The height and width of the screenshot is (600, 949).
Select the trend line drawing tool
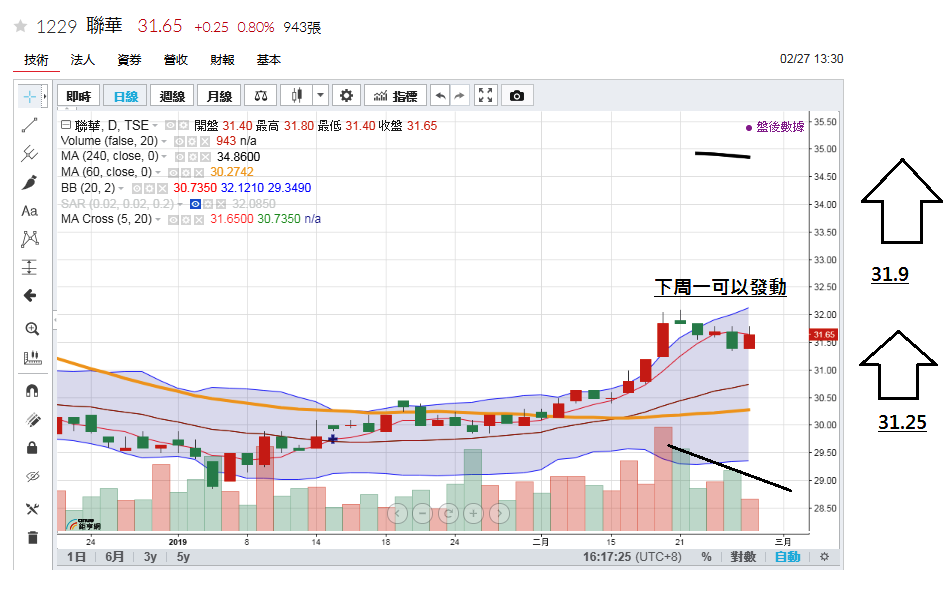tap(29, 125)
